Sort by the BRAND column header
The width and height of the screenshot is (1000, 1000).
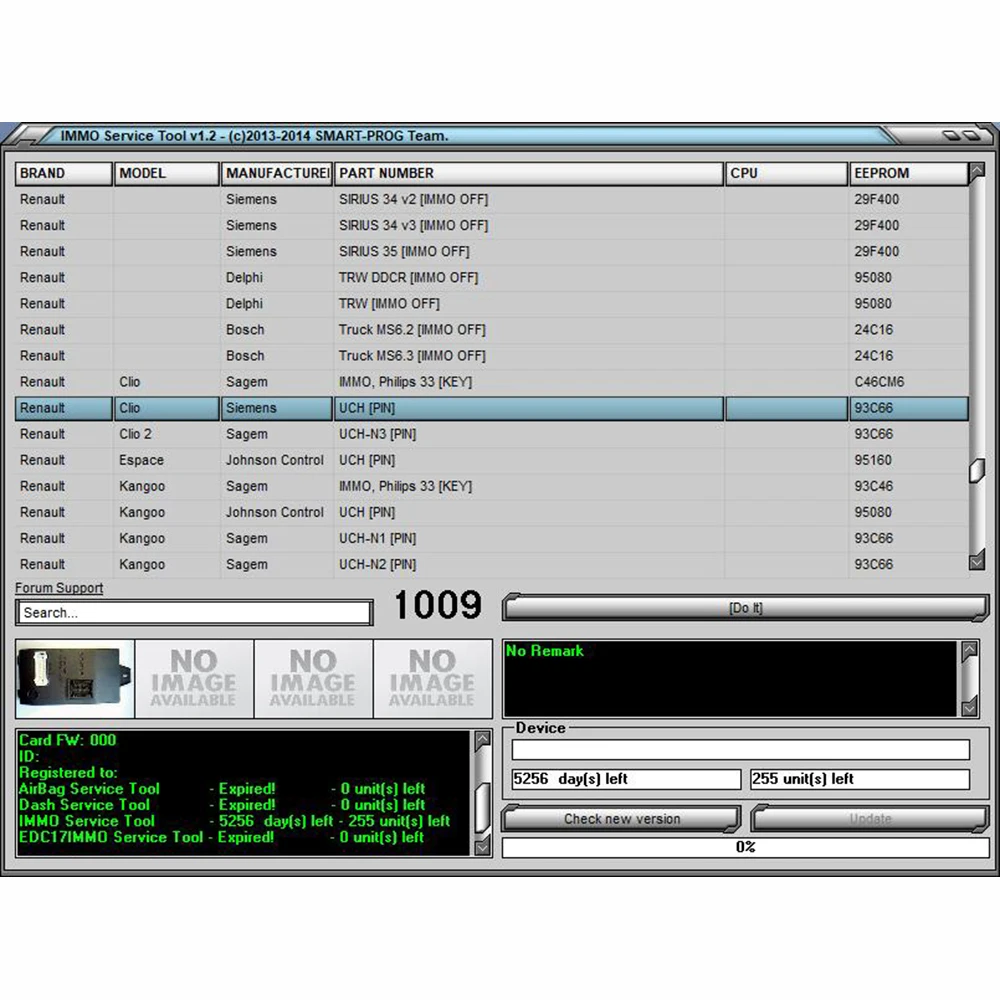pyautogui.click(x=63, y=173)
